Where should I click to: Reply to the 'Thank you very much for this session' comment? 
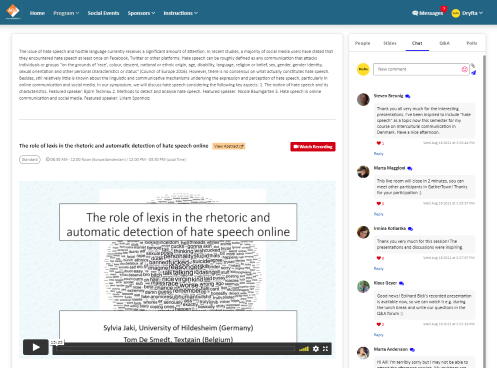[x=378, y=269]
